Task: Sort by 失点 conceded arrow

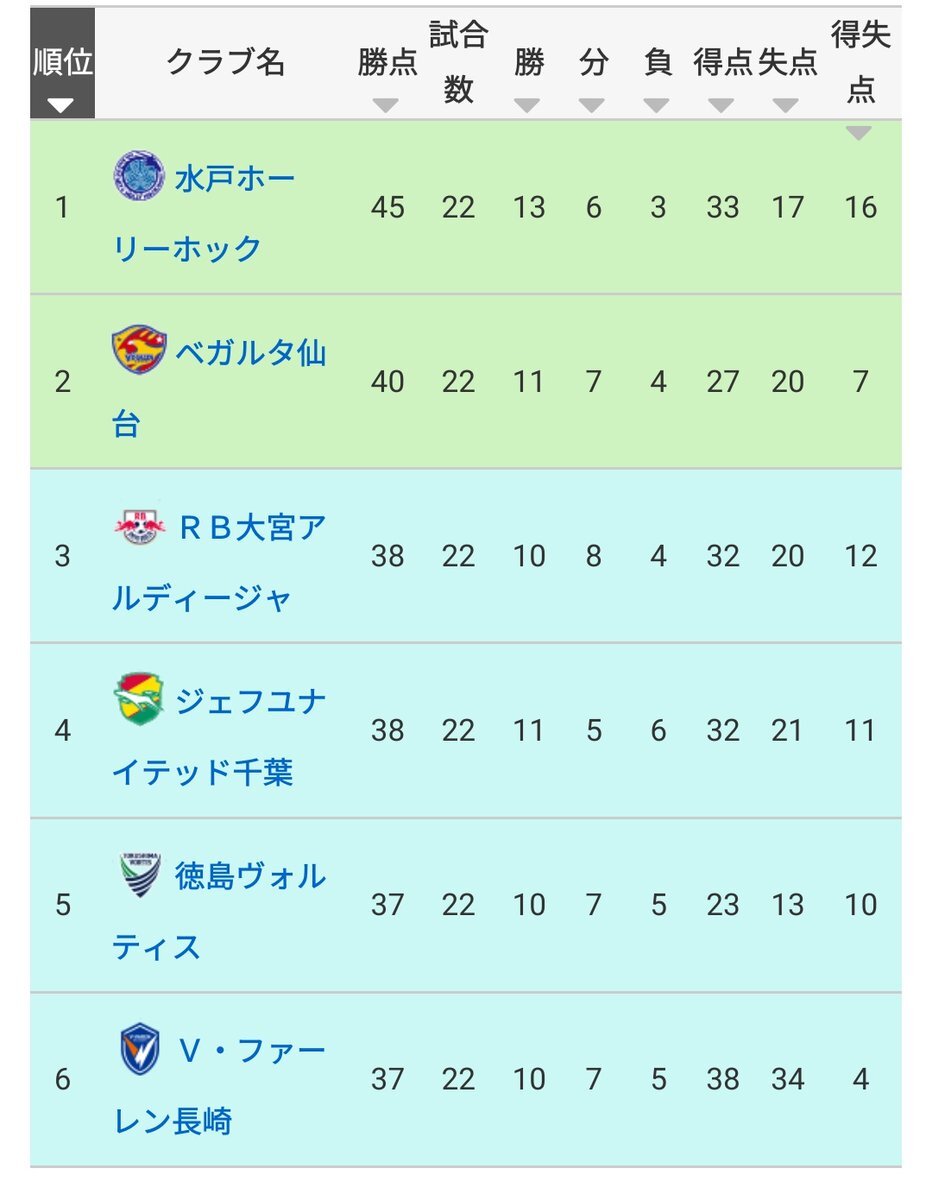Action: (x=786, y=105)
